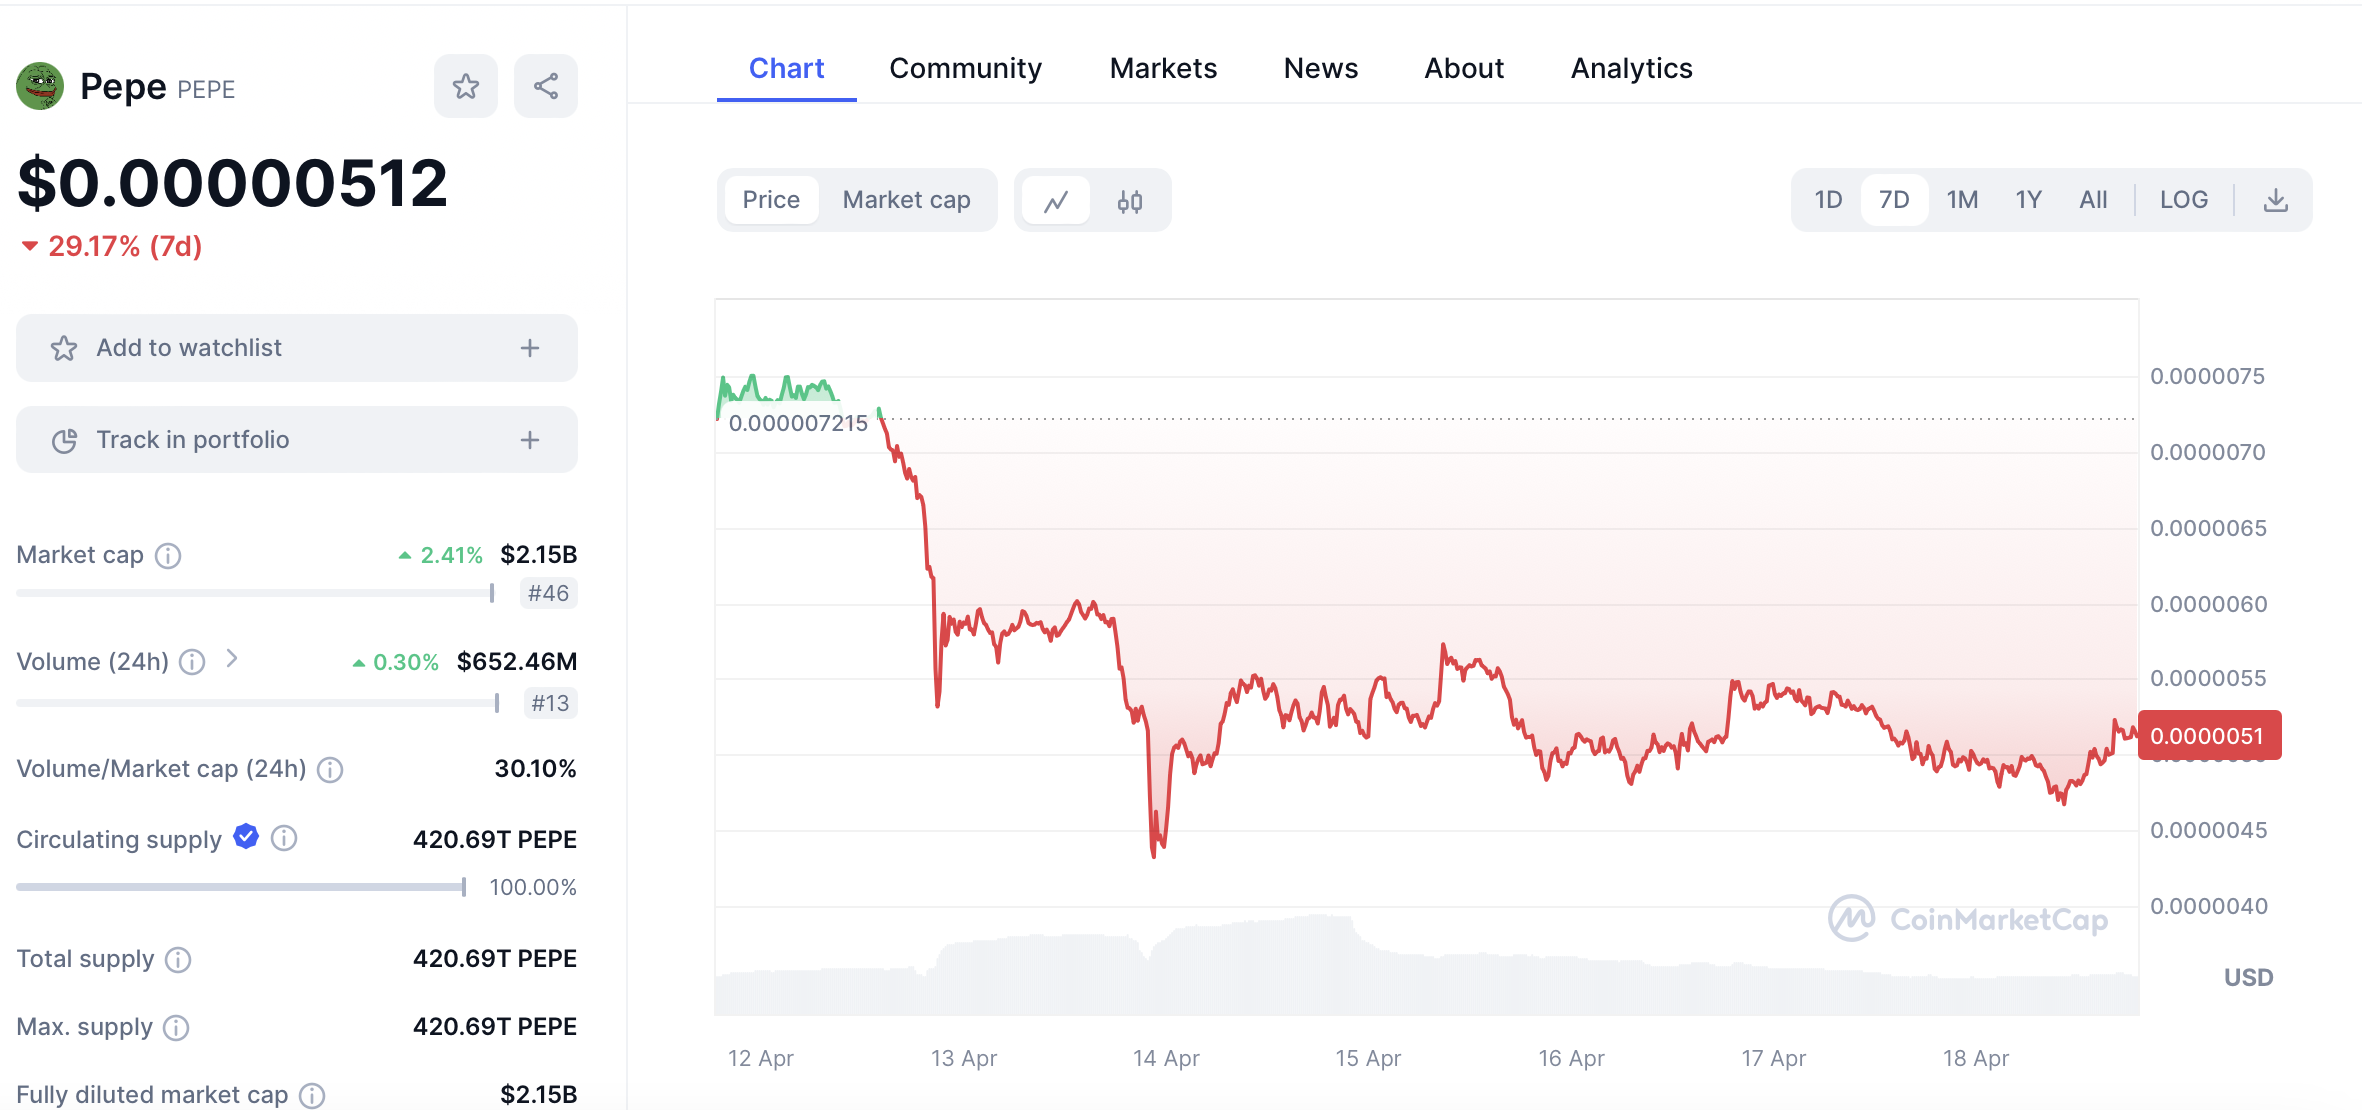The width and height of the screenshot is (2362, 1110).
Task: Click the Max. supply info icon
Action: (176, 1028)
